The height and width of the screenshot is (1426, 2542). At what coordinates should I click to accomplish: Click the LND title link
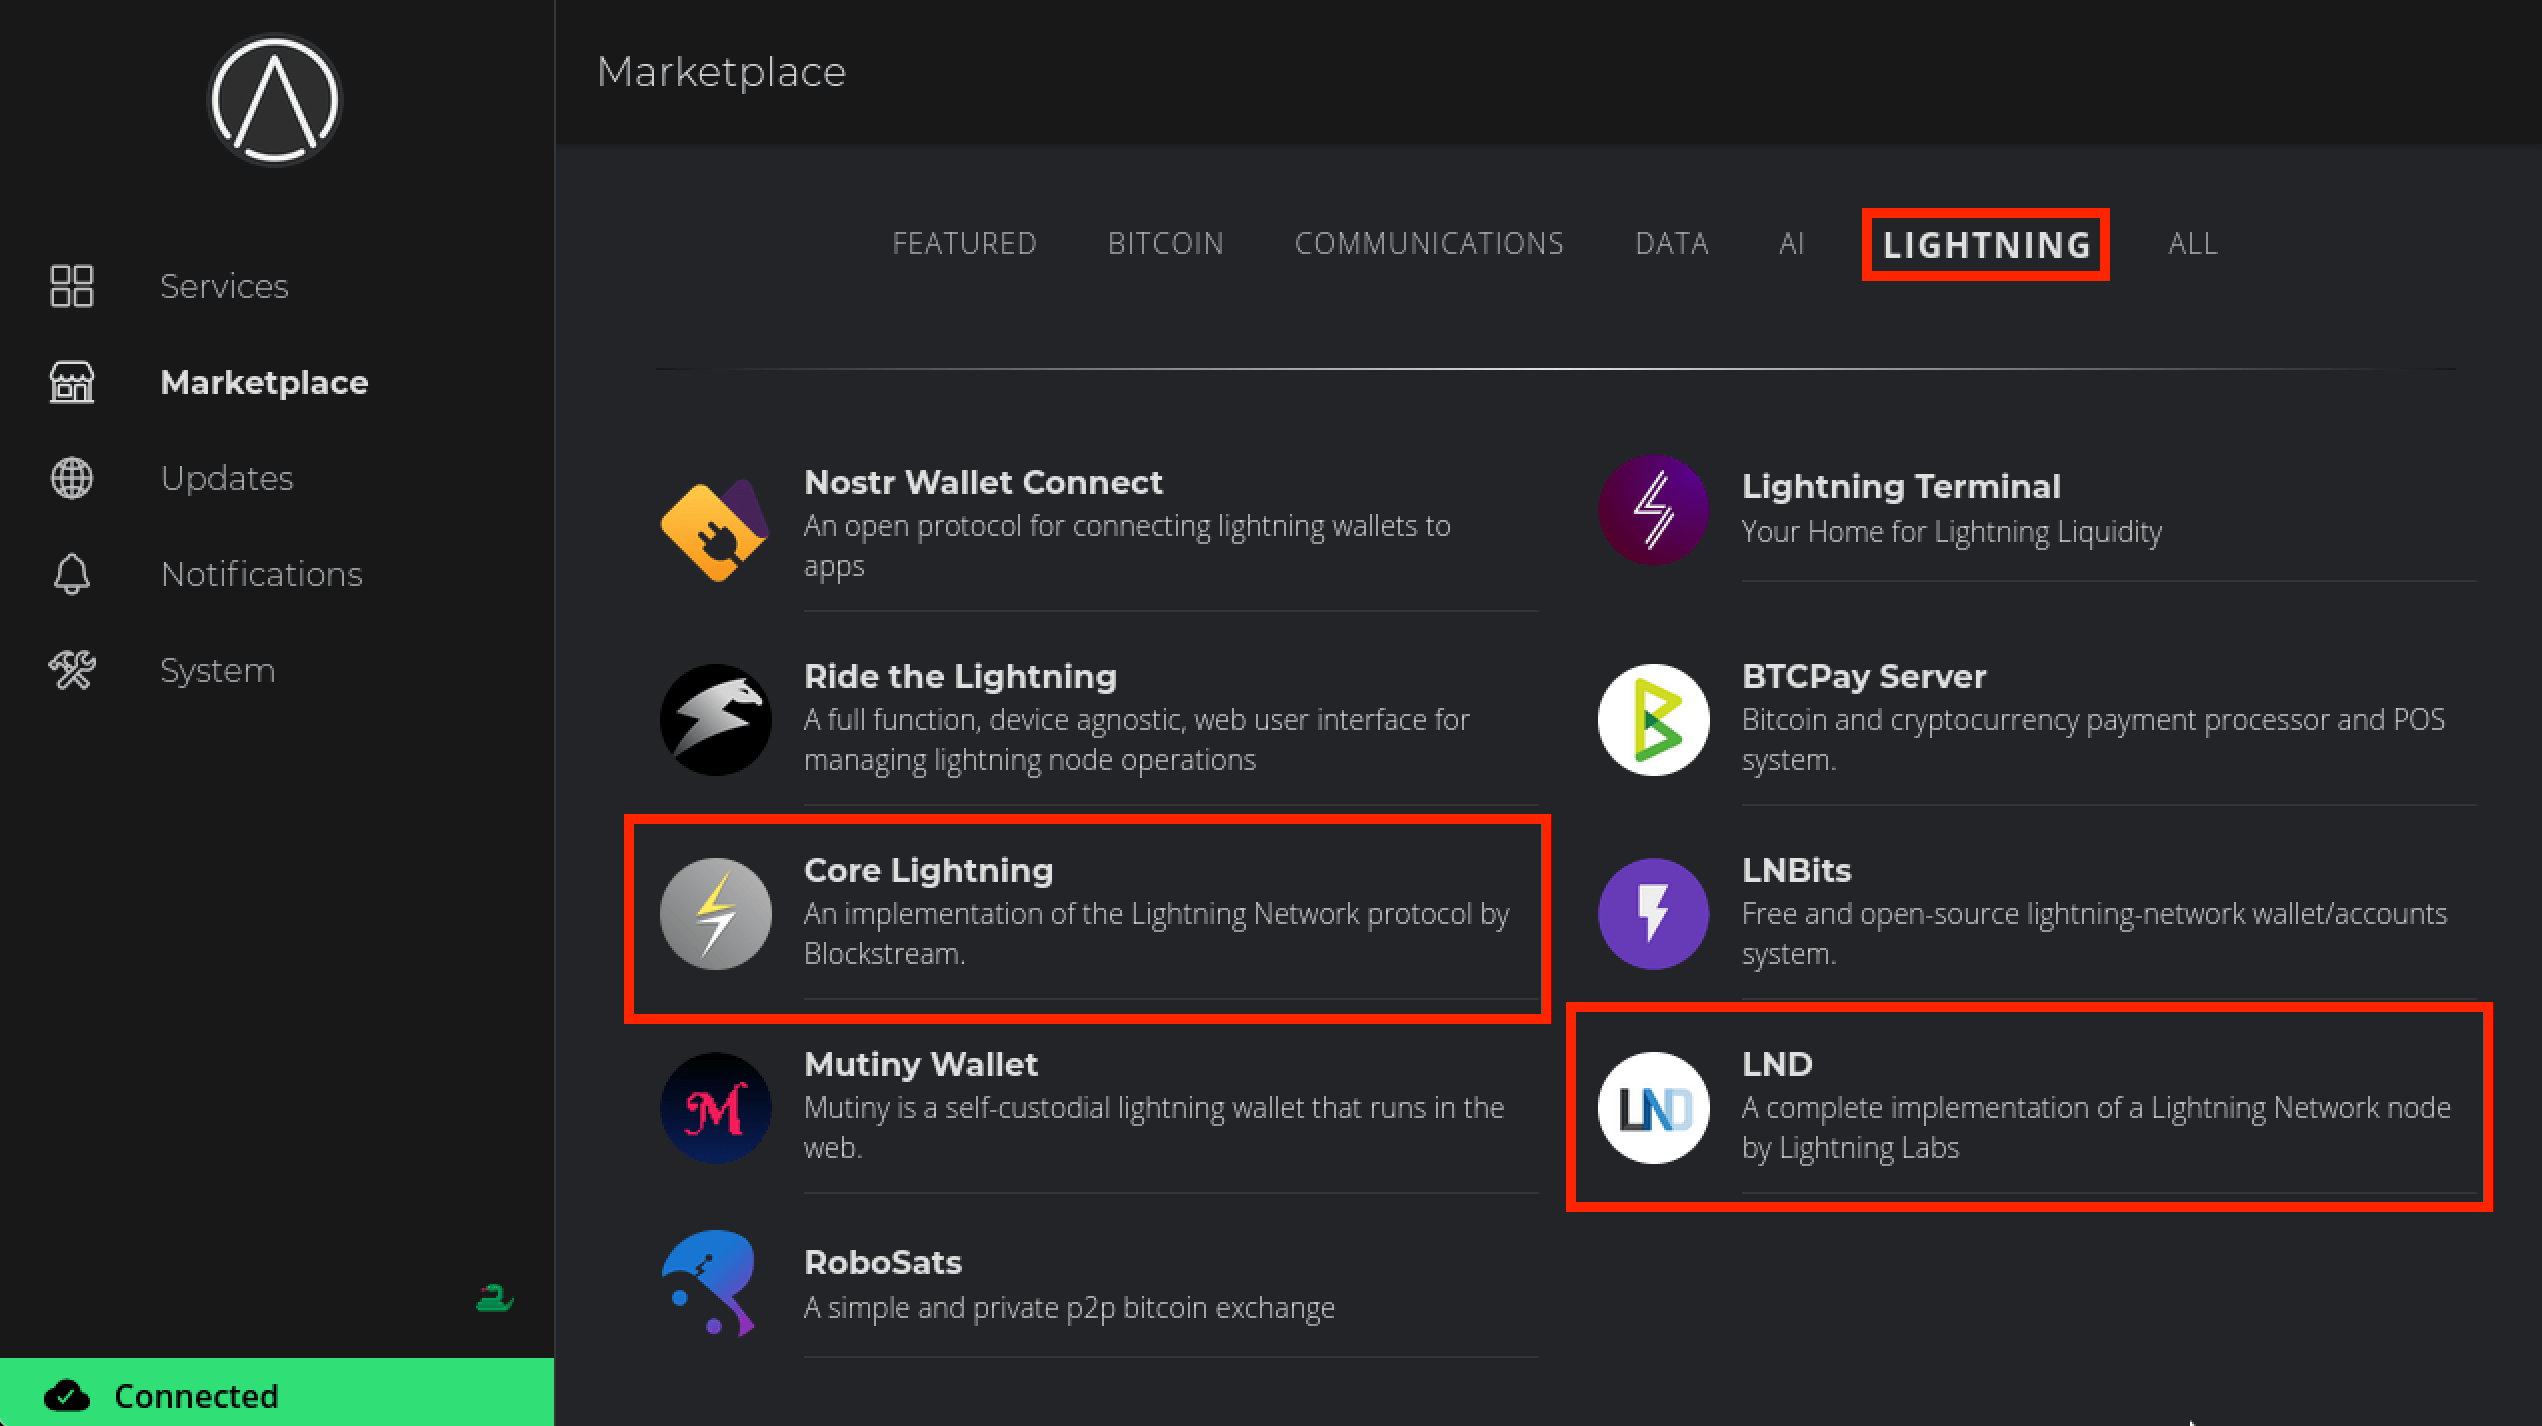pos(1776,1064)
